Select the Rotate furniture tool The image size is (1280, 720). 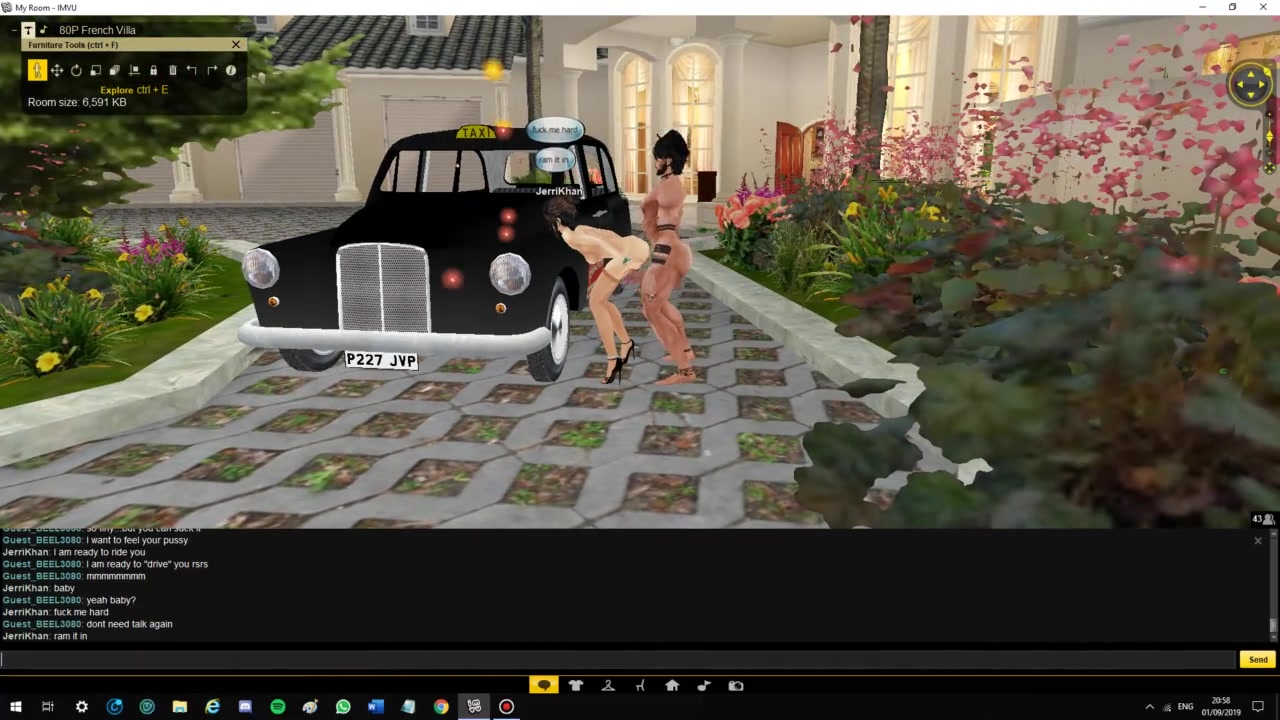(76, 70)
